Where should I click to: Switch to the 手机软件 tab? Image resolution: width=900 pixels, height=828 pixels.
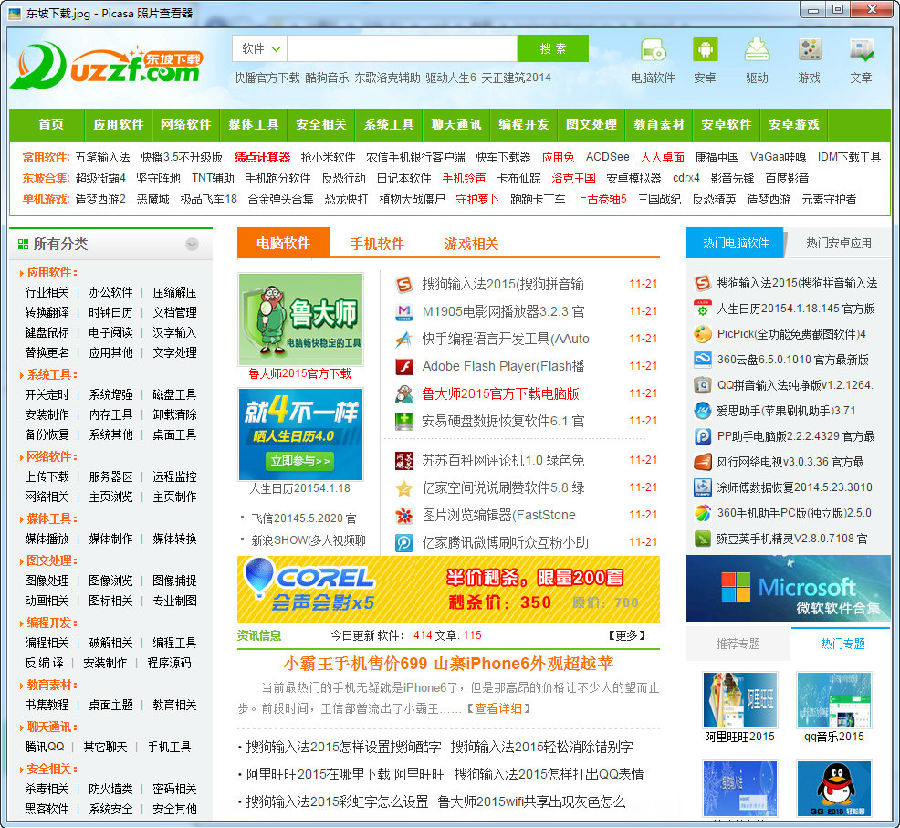tap(377, 243)
